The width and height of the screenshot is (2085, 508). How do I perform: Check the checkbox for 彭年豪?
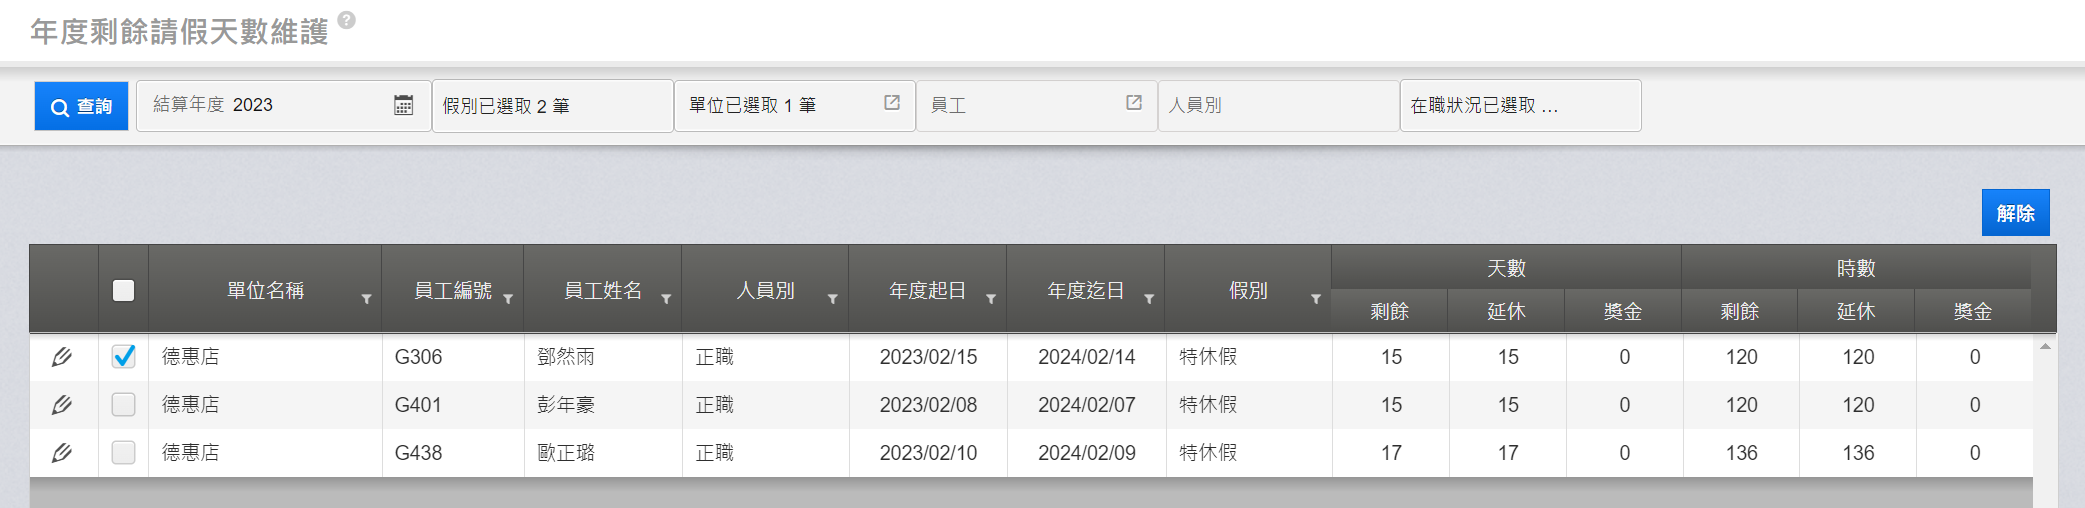(x=124, y=405)
